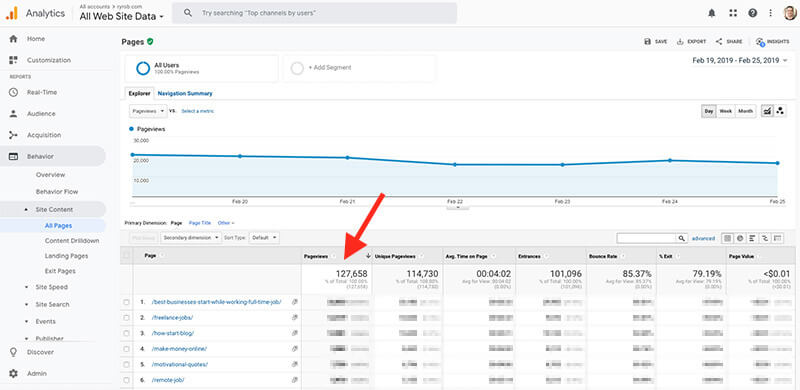This screenshot has width=800, height=390.
Task: Open the INSIGHTS panel
Action: 772,42
